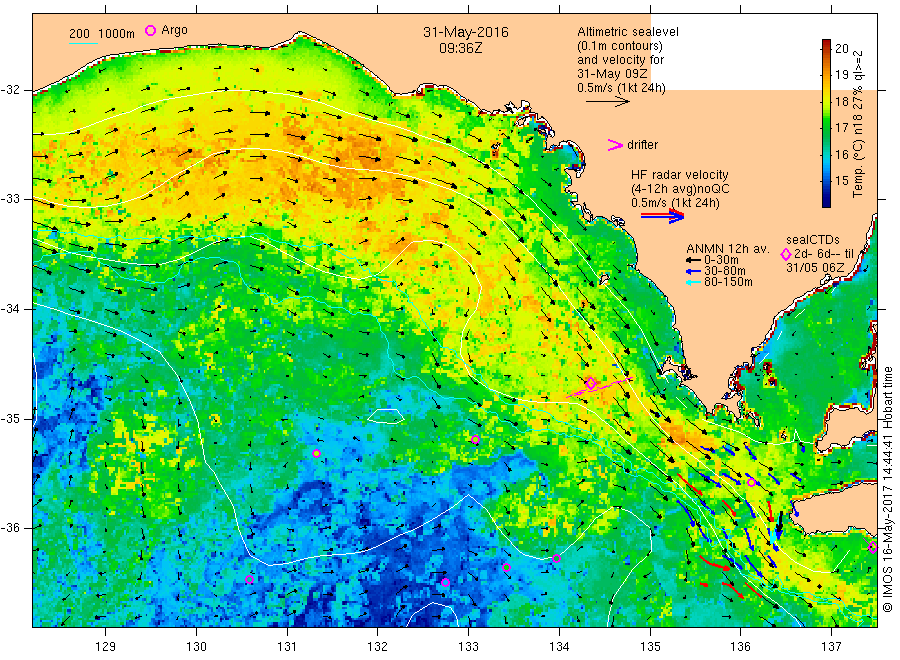
Task: Click the cyan 200m isobath legend line
Action: pos(83,43)
